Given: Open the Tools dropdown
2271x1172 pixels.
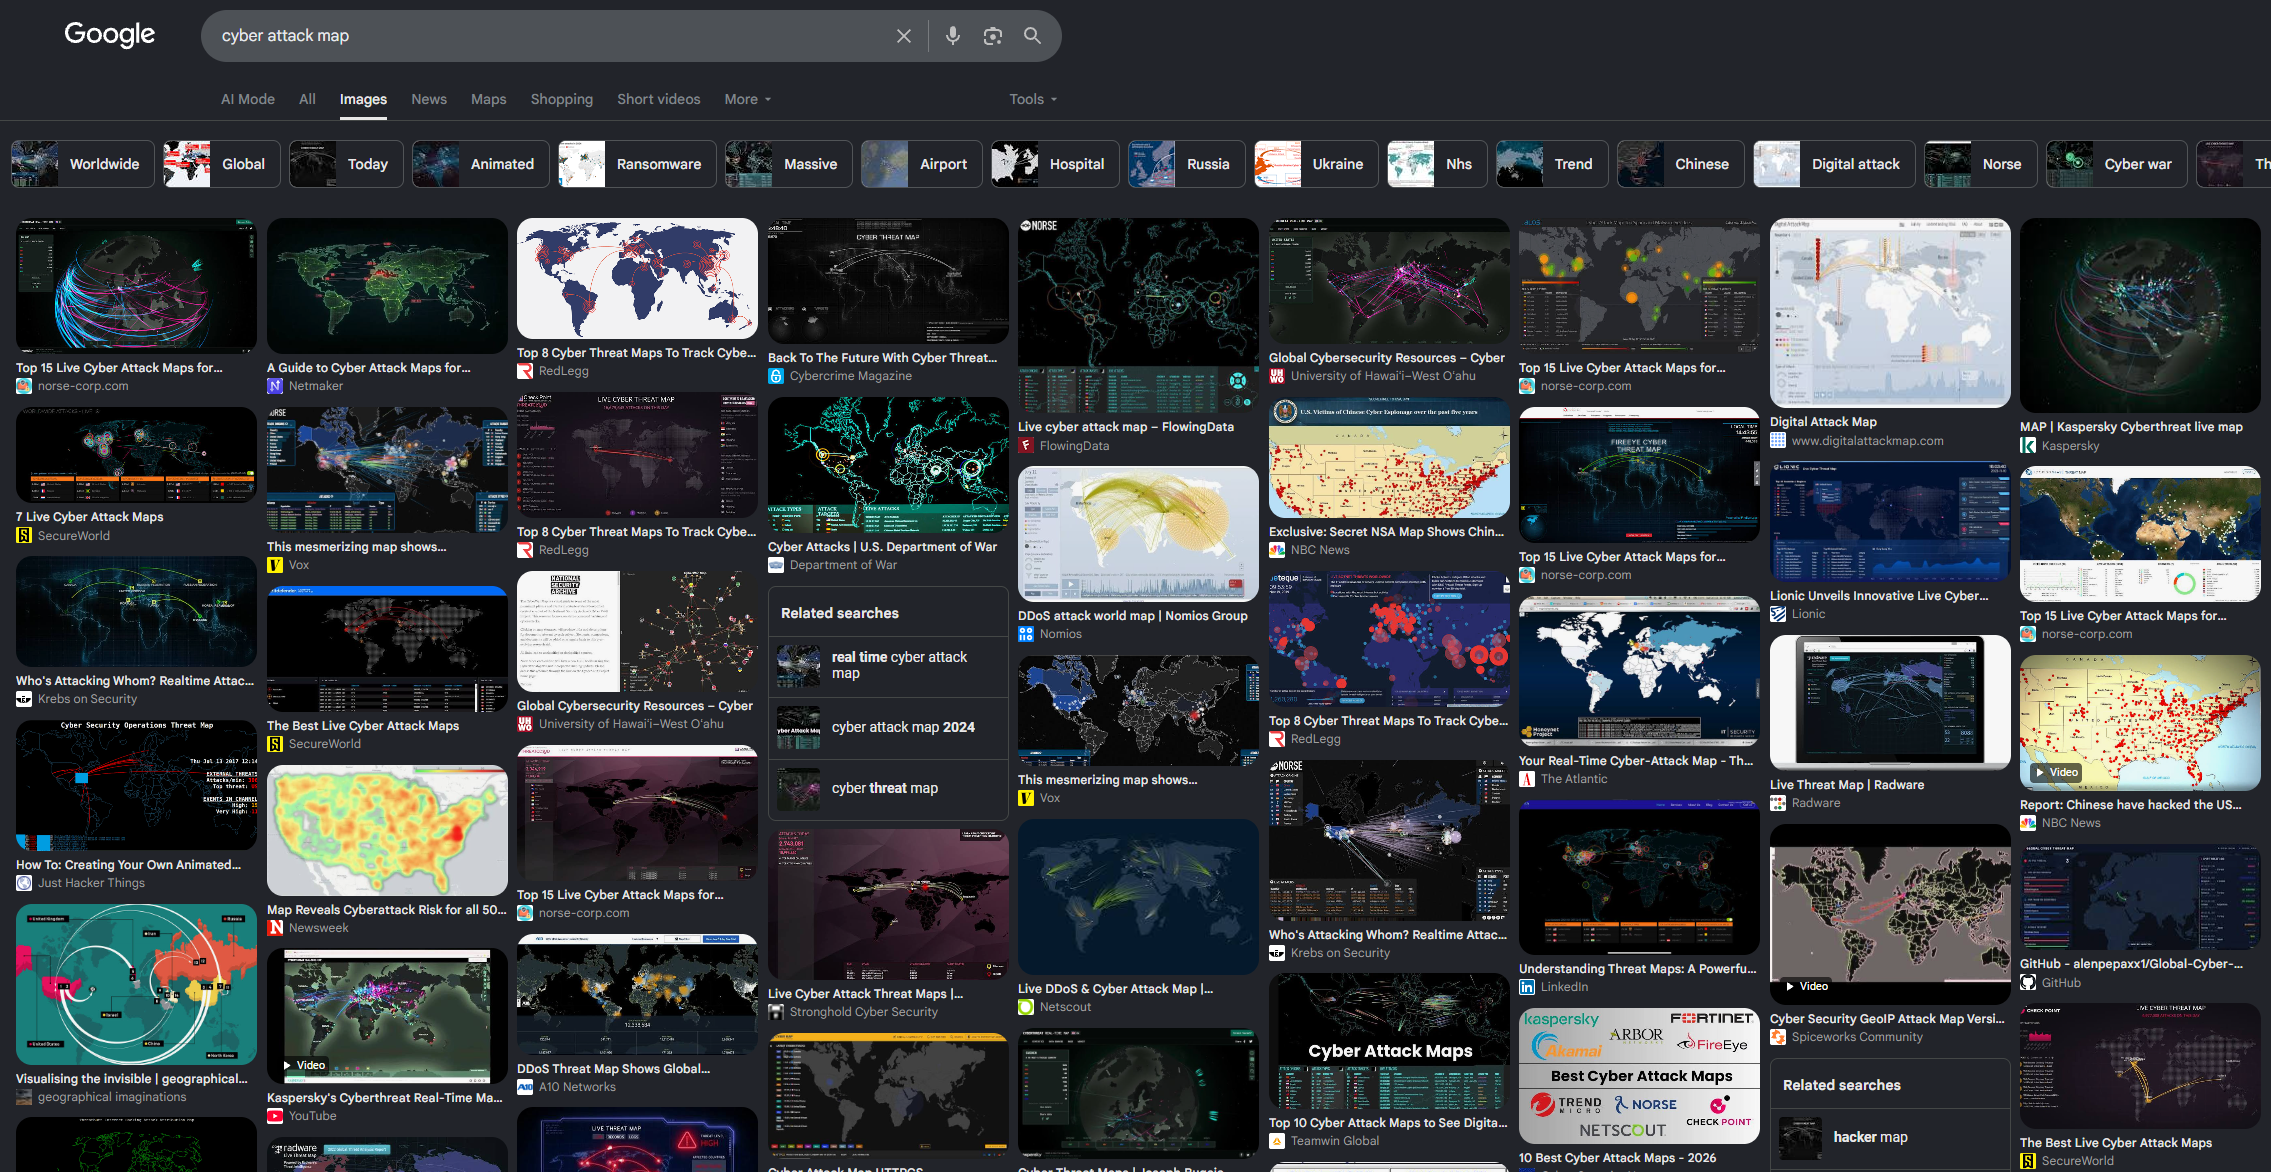Looking at the screenshot, I should [1033, 99].
